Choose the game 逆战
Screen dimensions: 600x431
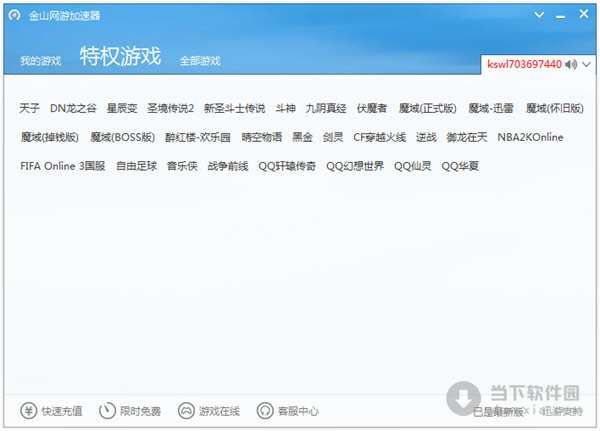[x=426, y=137]
